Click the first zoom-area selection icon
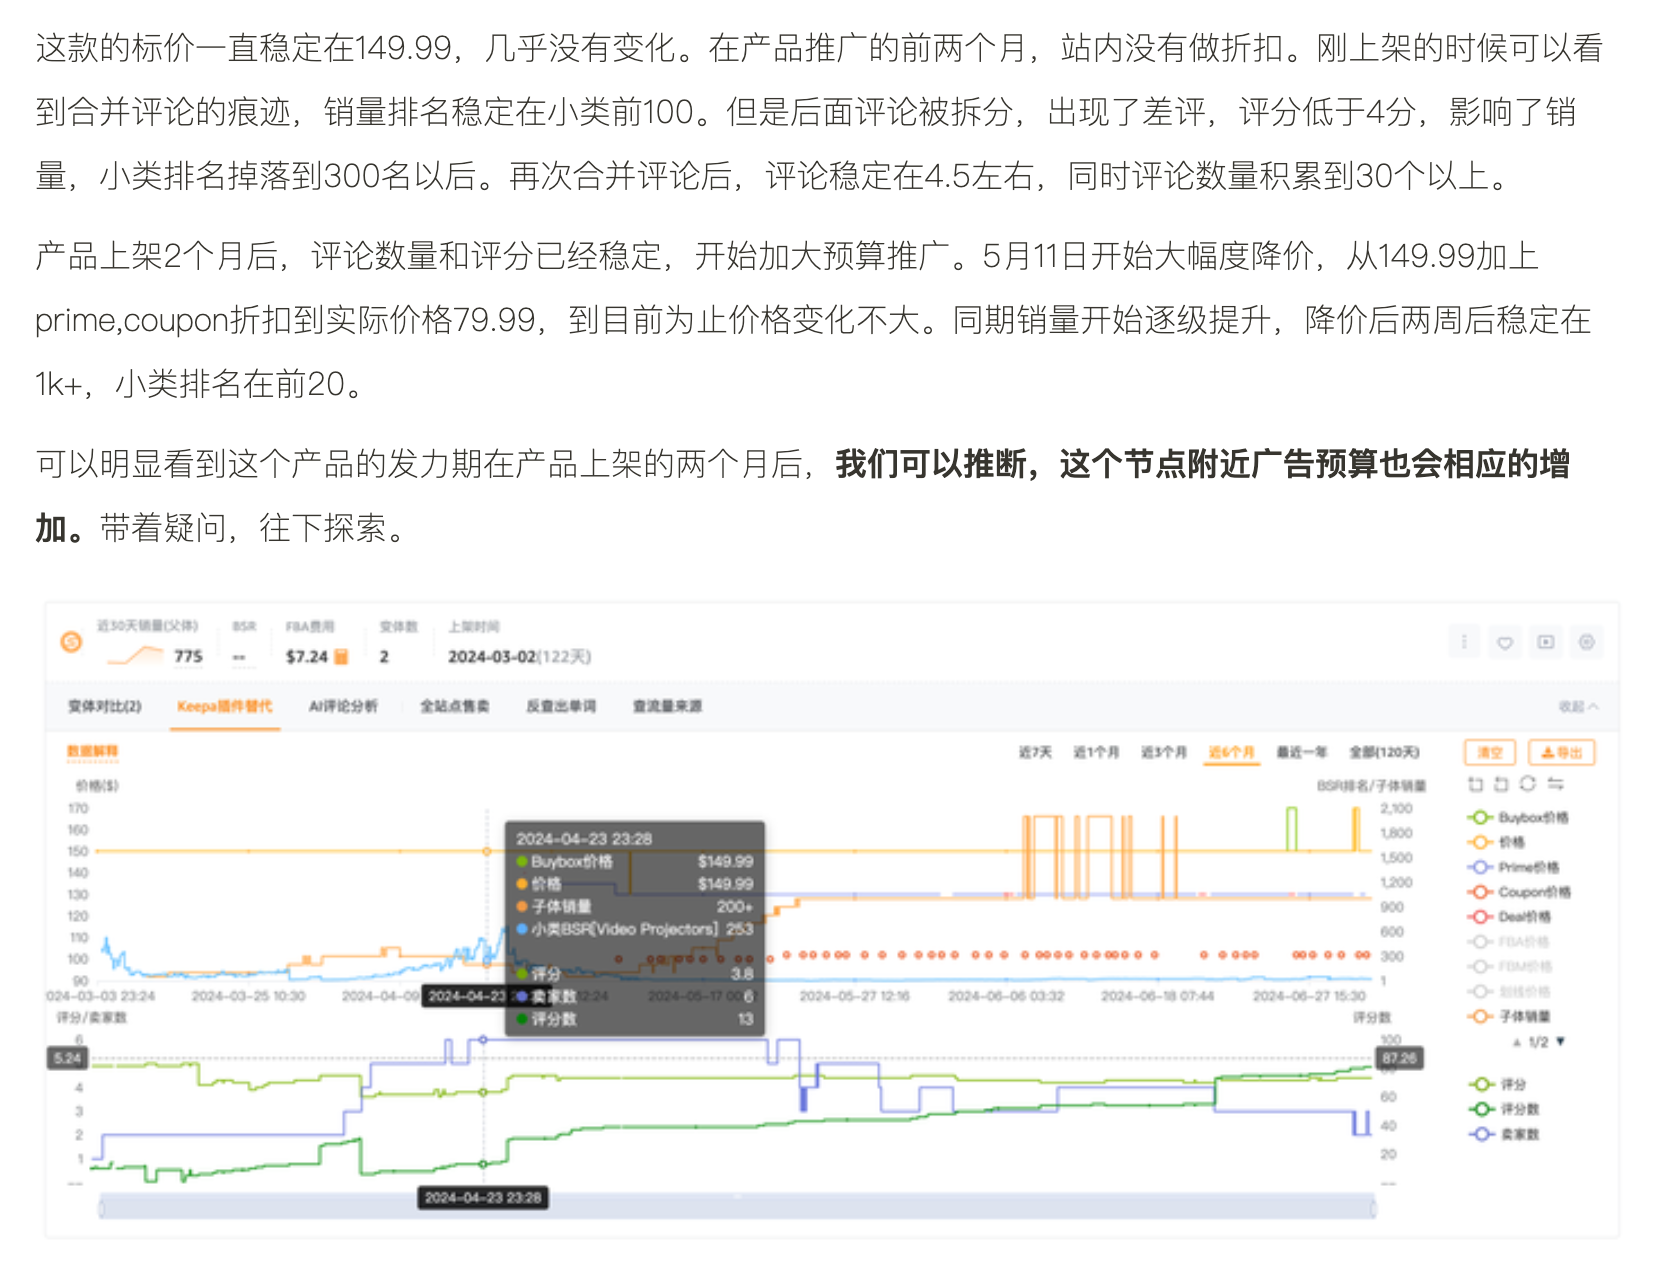 click(1475, 784)
